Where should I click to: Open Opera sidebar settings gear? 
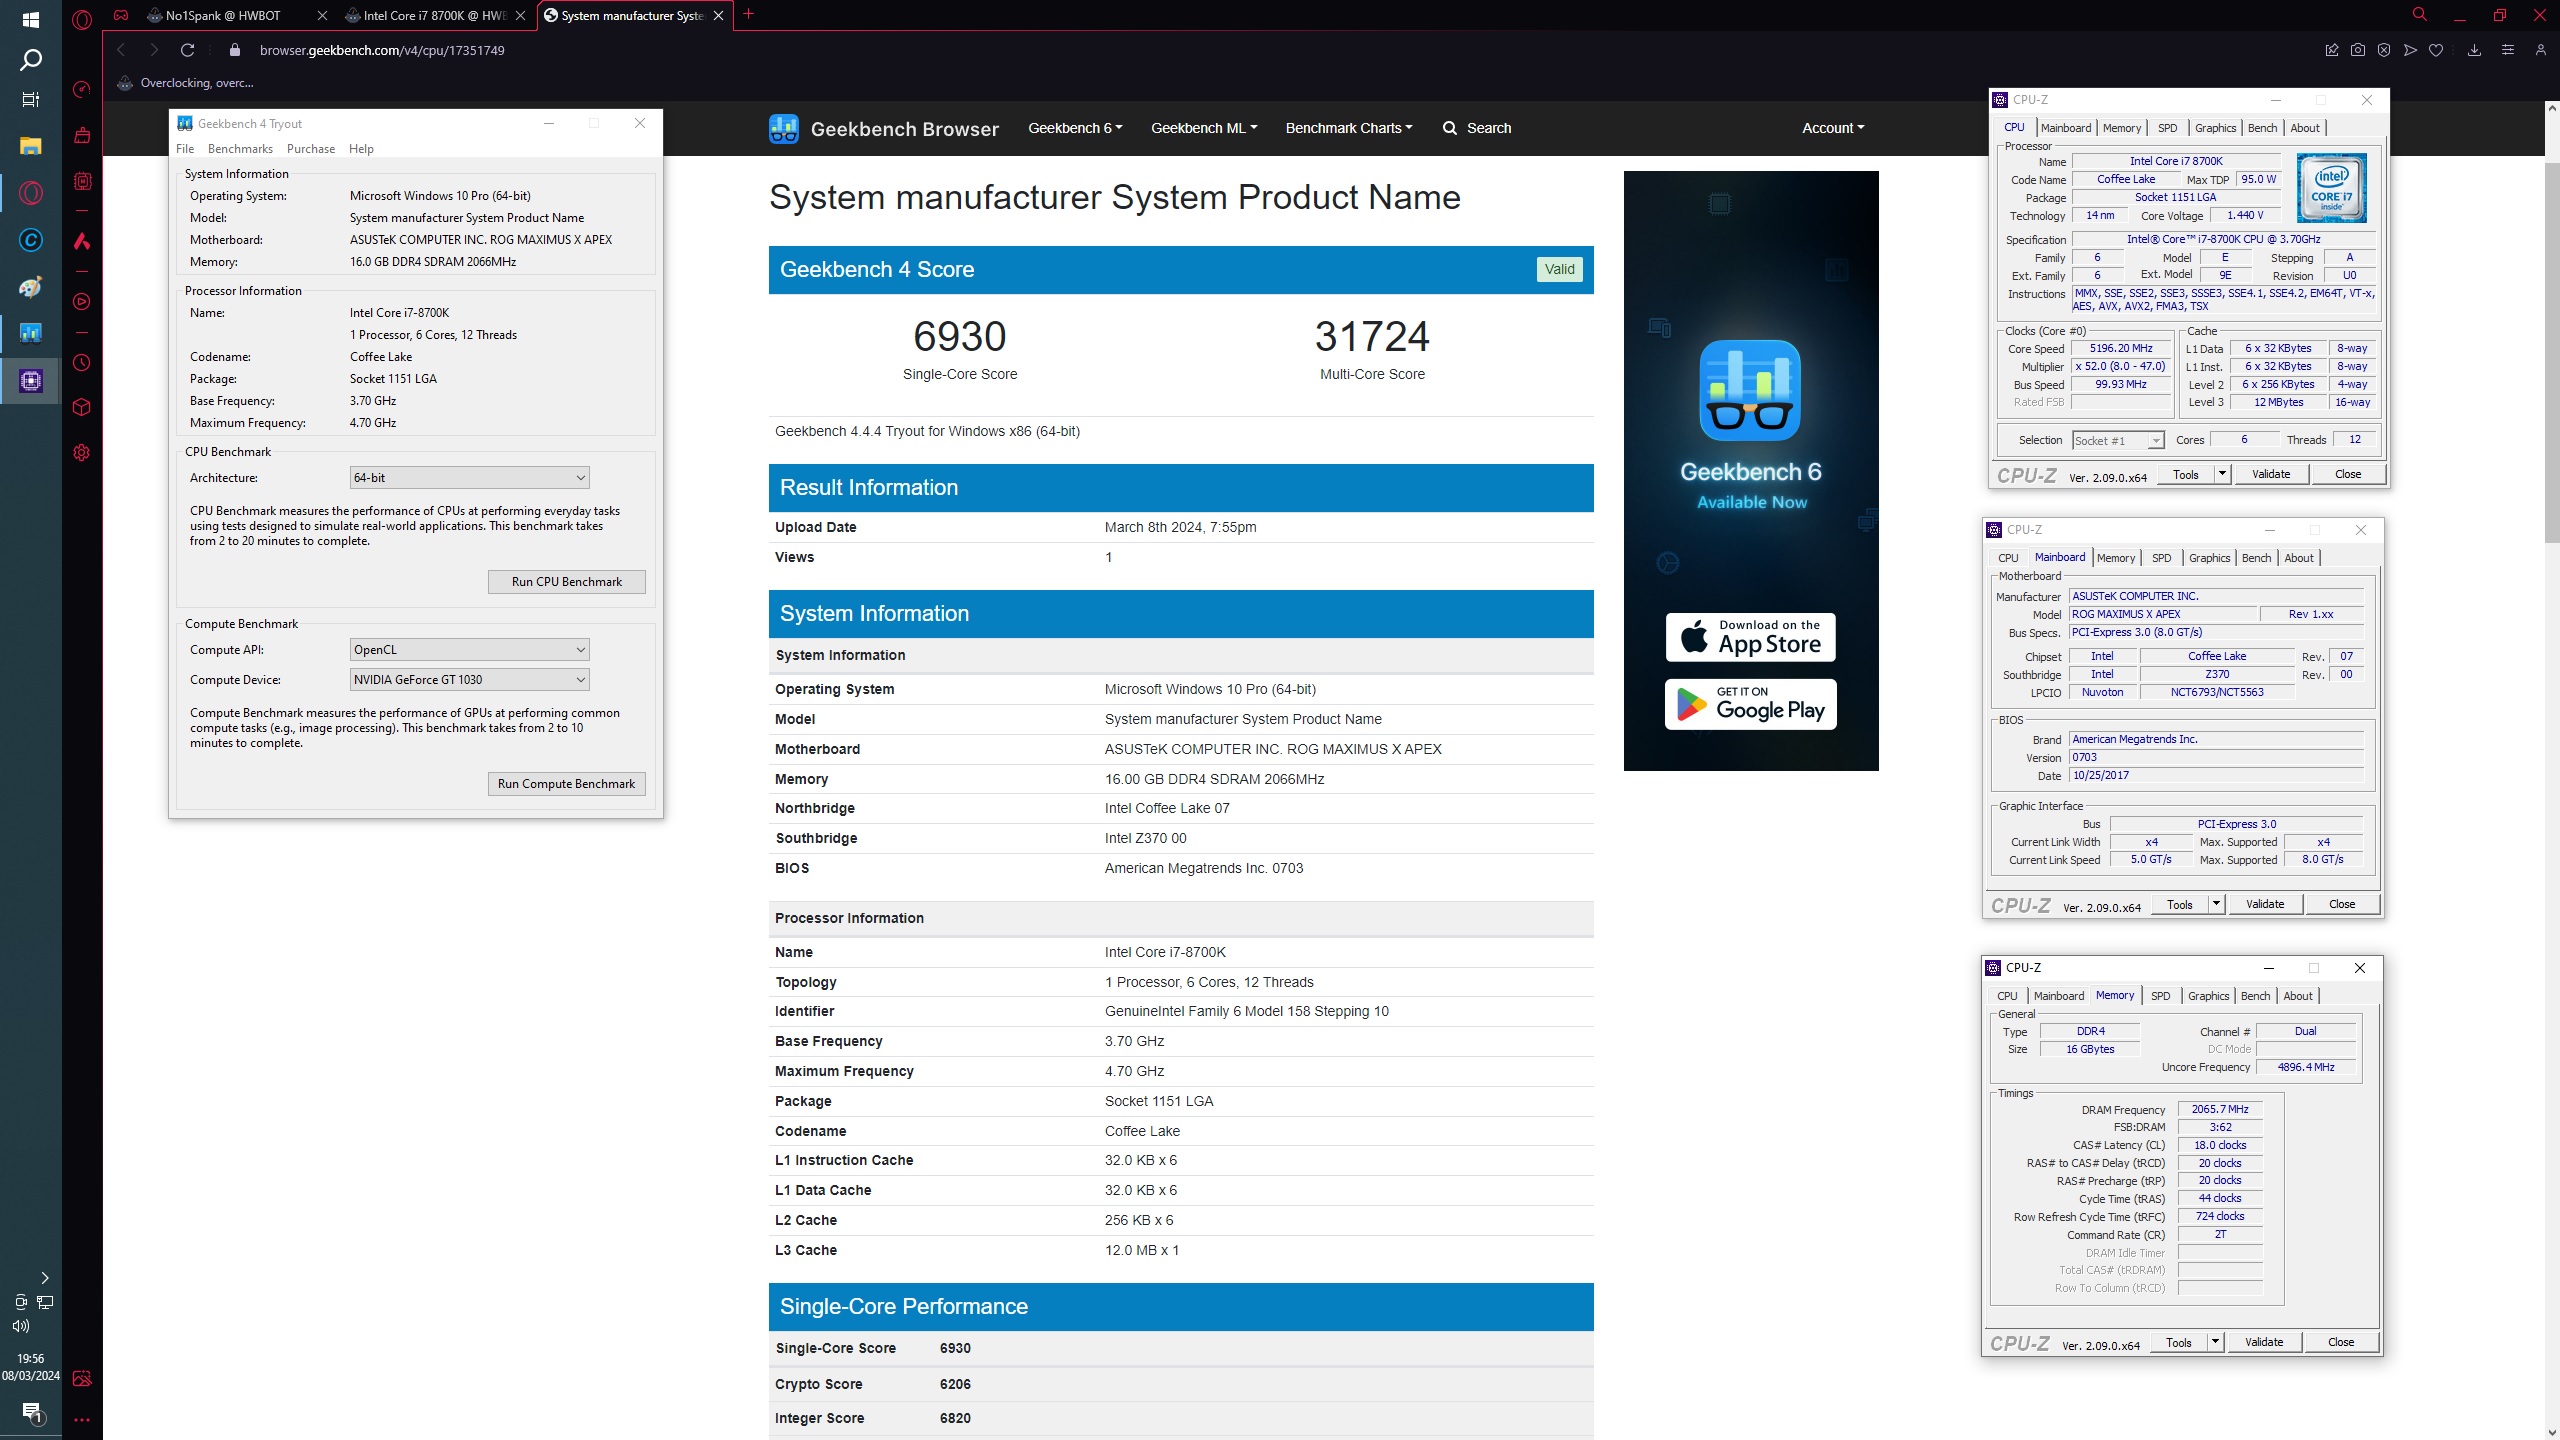82,452
